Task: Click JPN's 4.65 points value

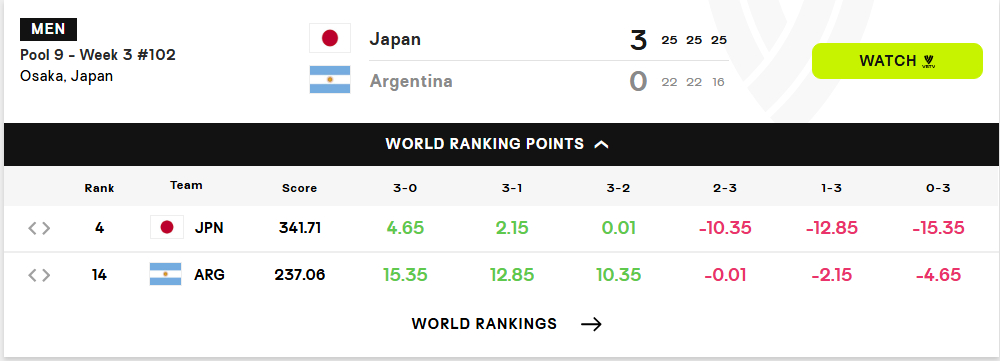Action: [x=405, y=228]
